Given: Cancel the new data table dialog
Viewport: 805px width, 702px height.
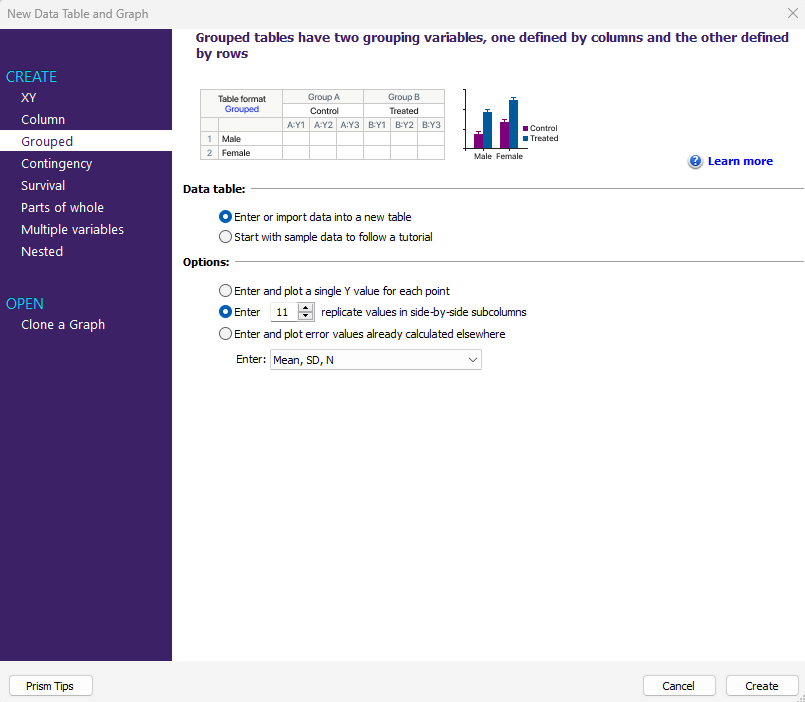Looking at the screenshot, I should pyautogui.click(x=679, y=686).
